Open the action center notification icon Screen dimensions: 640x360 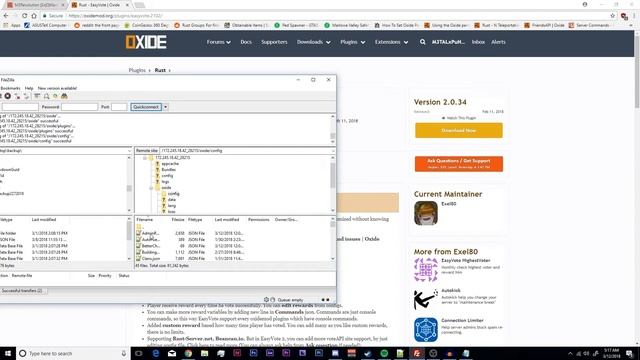pyautogui.click(x=629, y=353)
